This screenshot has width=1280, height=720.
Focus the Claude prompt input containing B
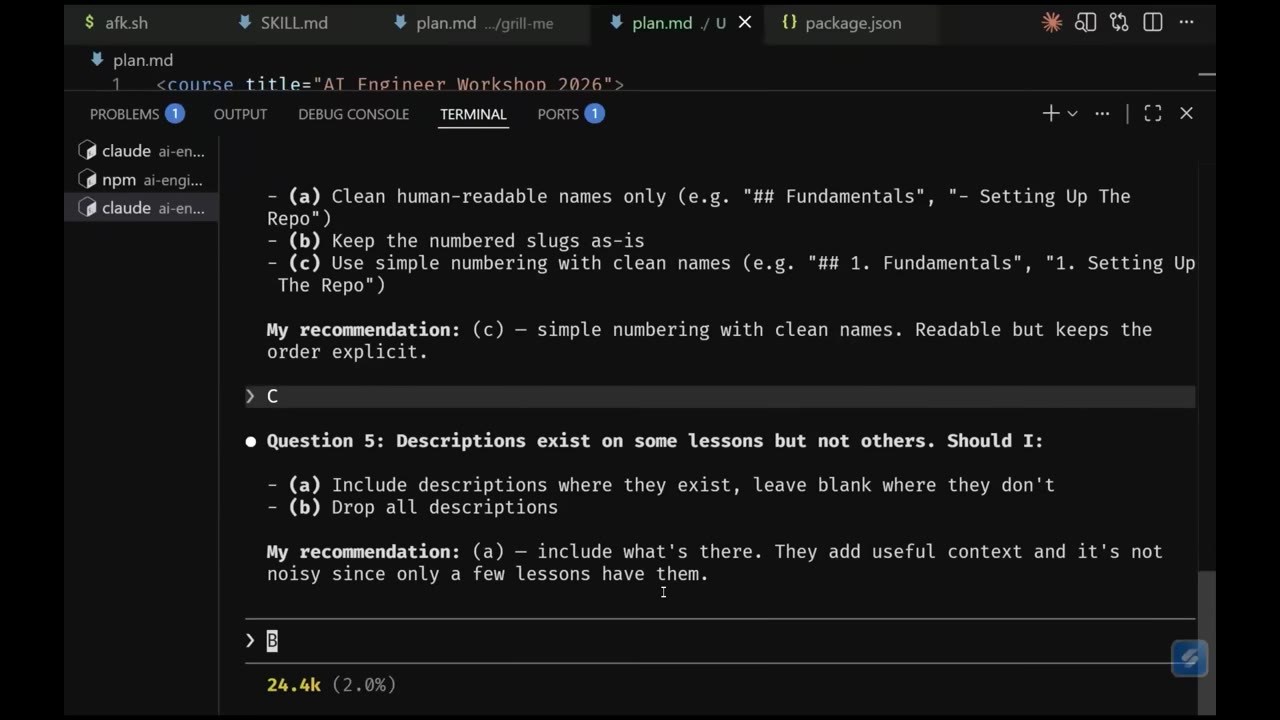tap(720, 641)
